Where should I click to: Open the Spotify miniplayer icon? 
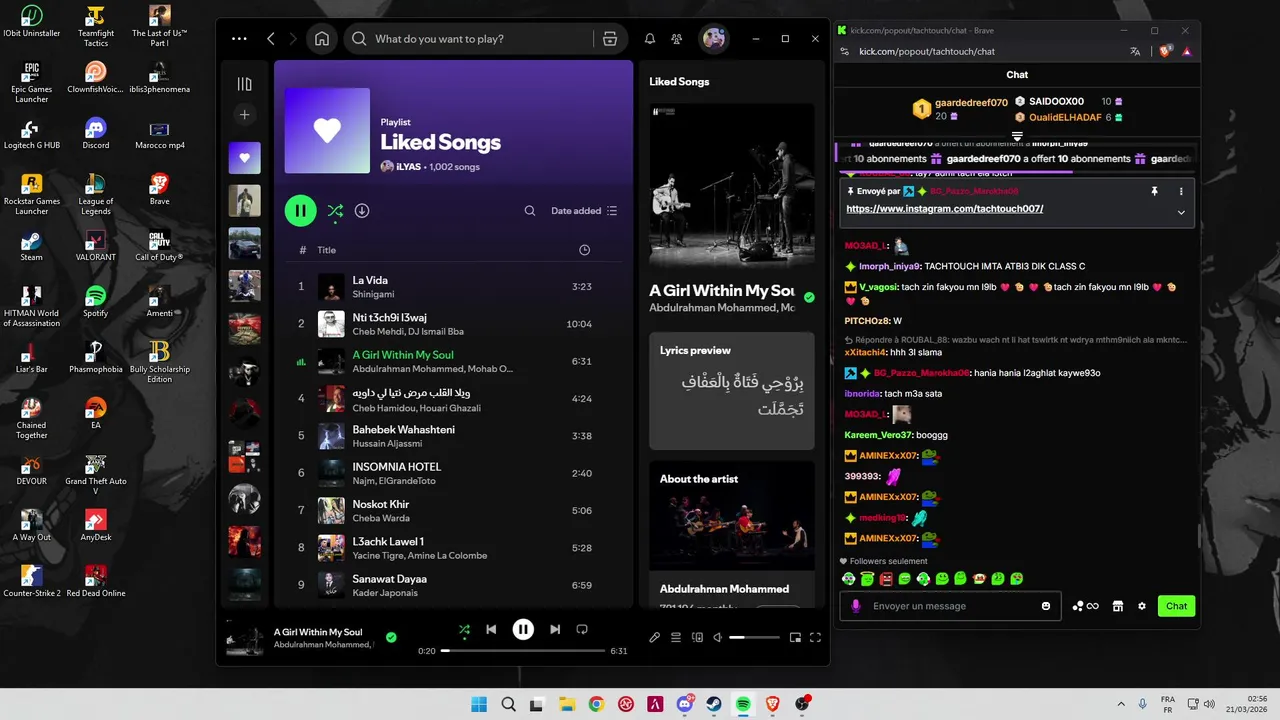[795, 637]
